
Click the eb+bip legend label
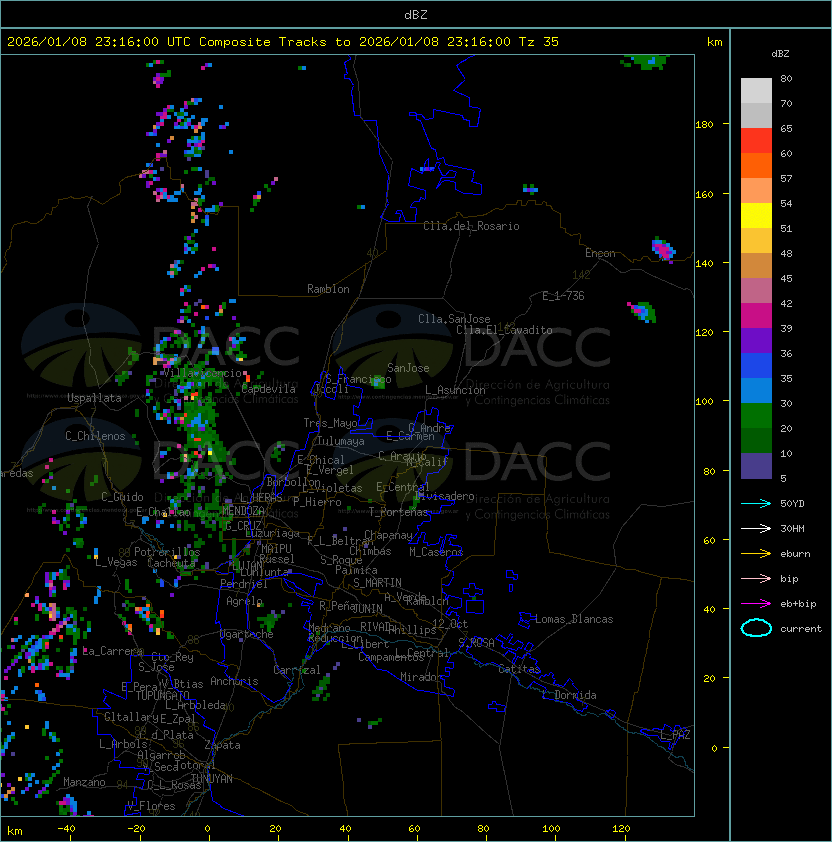[798, 604]
